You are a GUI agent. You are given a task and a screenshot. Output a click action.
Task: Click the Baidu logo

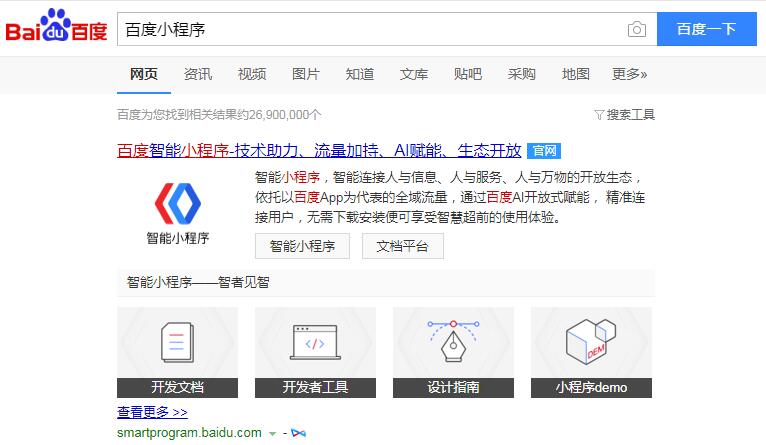coord(56,25)
